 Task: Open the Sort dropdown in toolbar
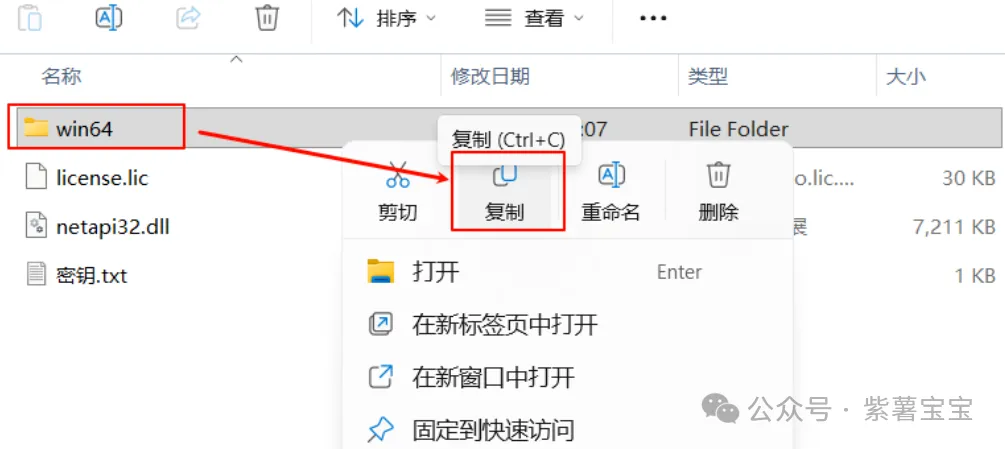[x=386, y=19]
